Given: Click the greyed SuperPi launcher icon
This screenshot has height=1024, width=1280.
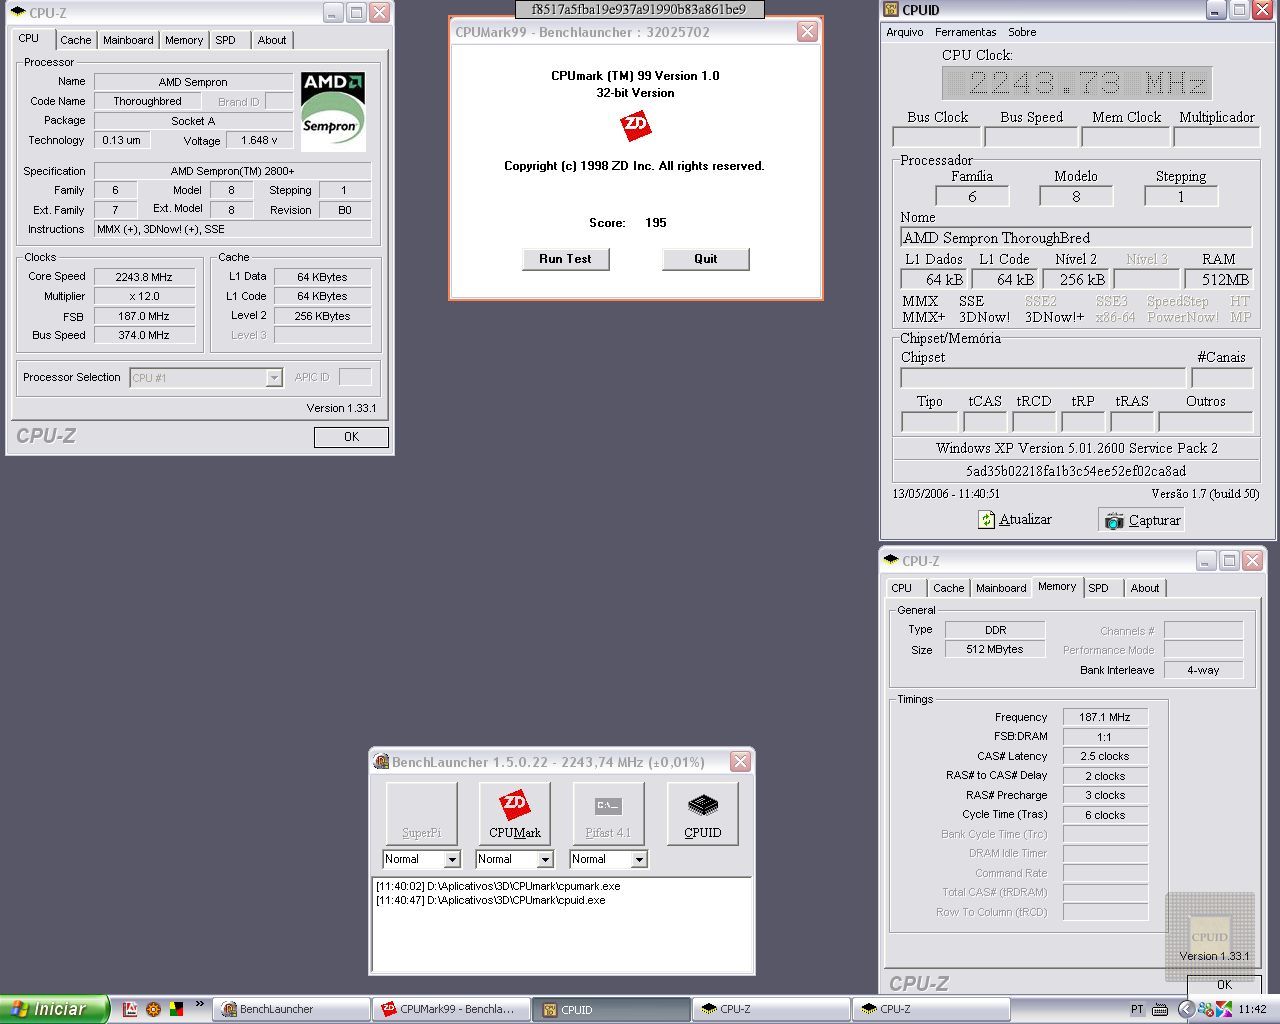Looking at the screenshot, I should (421, 813).
